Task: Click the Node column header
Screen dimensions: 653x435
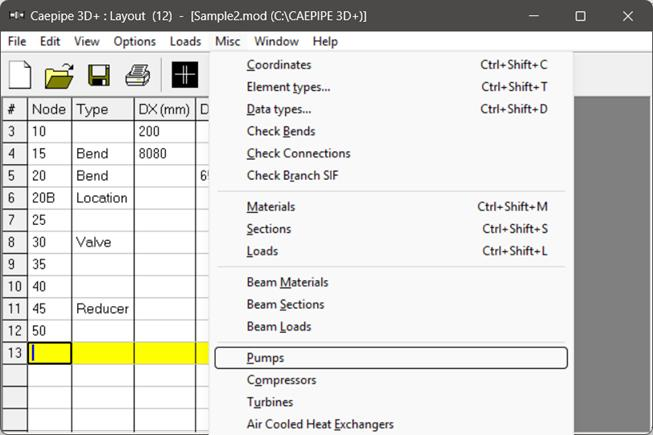Action: tap(50, 109)
